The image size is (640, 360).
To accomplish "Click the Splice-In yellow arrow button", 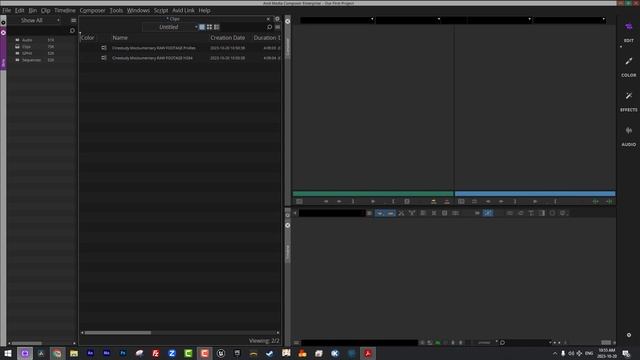I will [x=433, y=201].
